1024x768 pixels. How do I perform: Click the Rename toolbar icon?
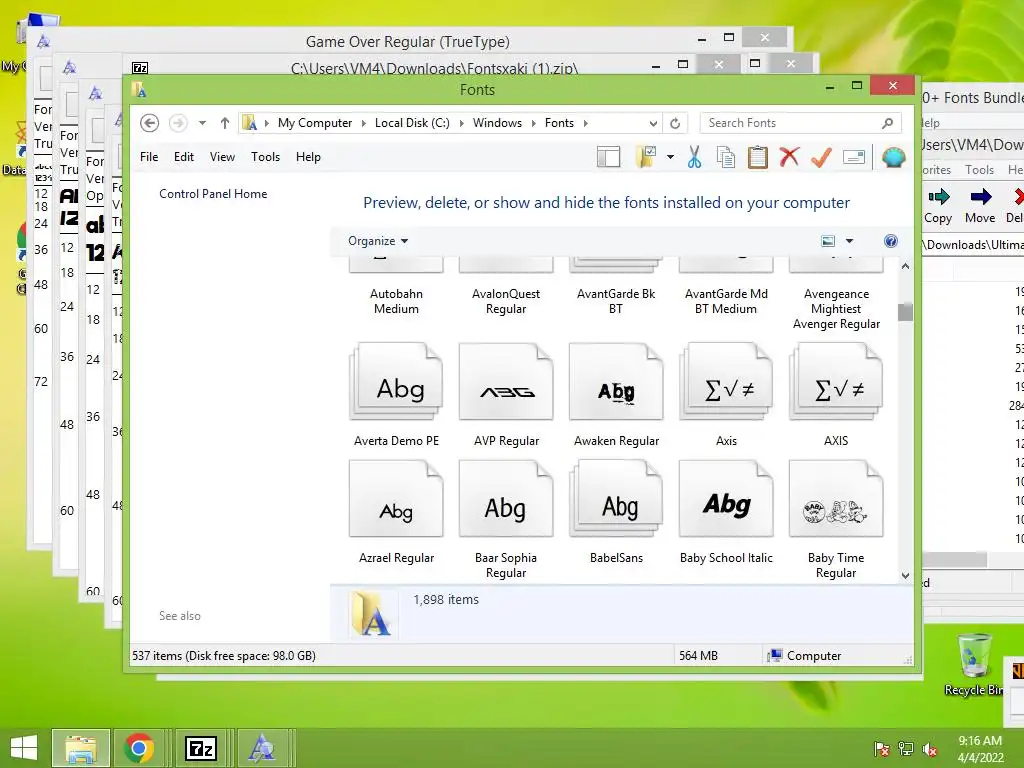tap(854, 157)
